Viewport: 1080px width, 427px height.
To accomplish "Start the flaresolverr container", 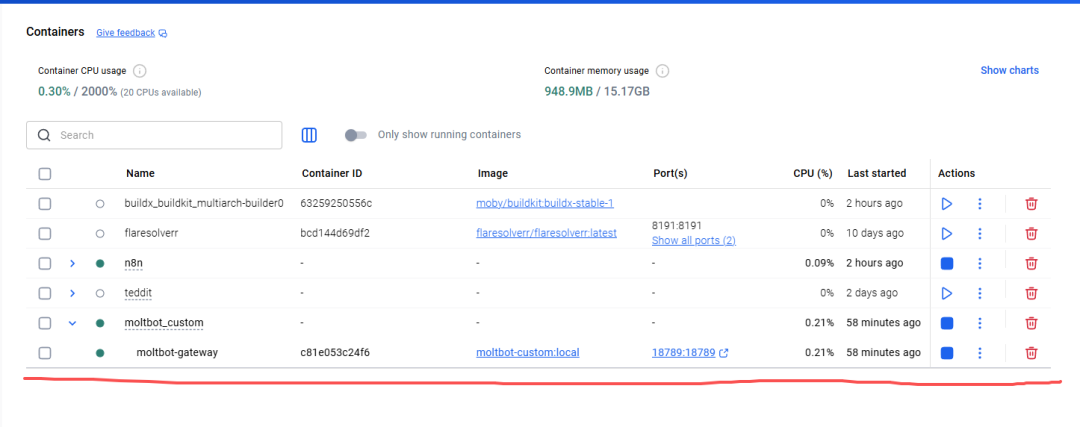I will pos(947,234).
